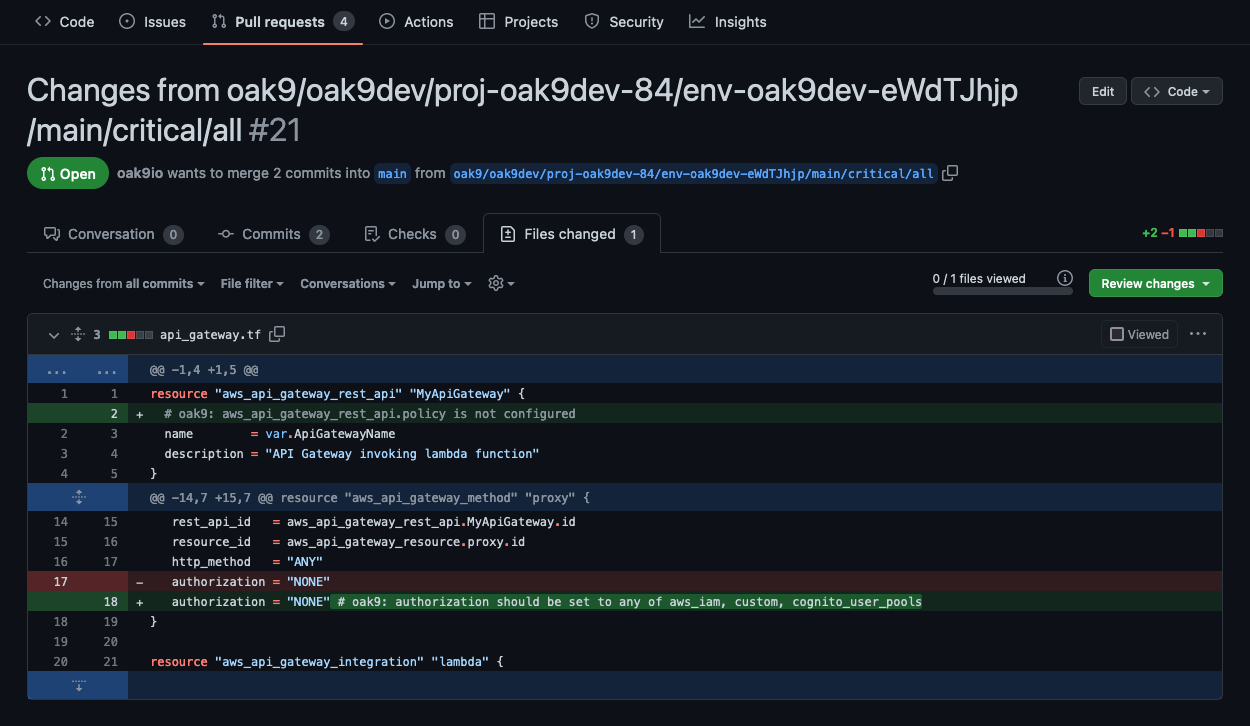1250x726 pixels.
Task: Click line number 21 in the diff
Action: [x=111, y=662]
